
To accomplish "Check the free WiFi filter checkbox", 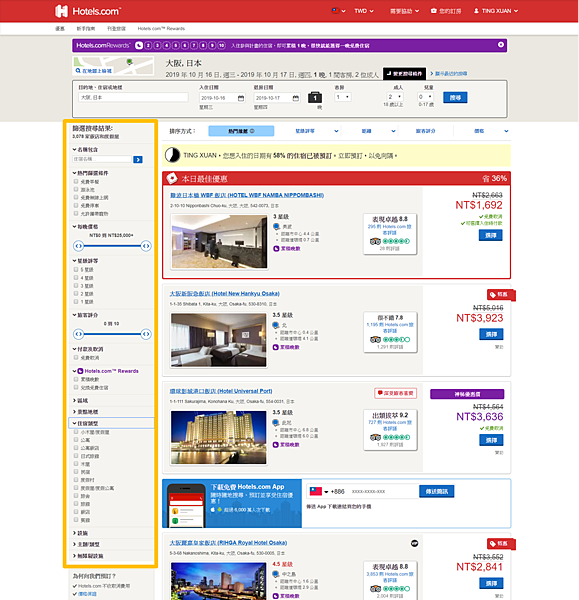I will [76, 197].
